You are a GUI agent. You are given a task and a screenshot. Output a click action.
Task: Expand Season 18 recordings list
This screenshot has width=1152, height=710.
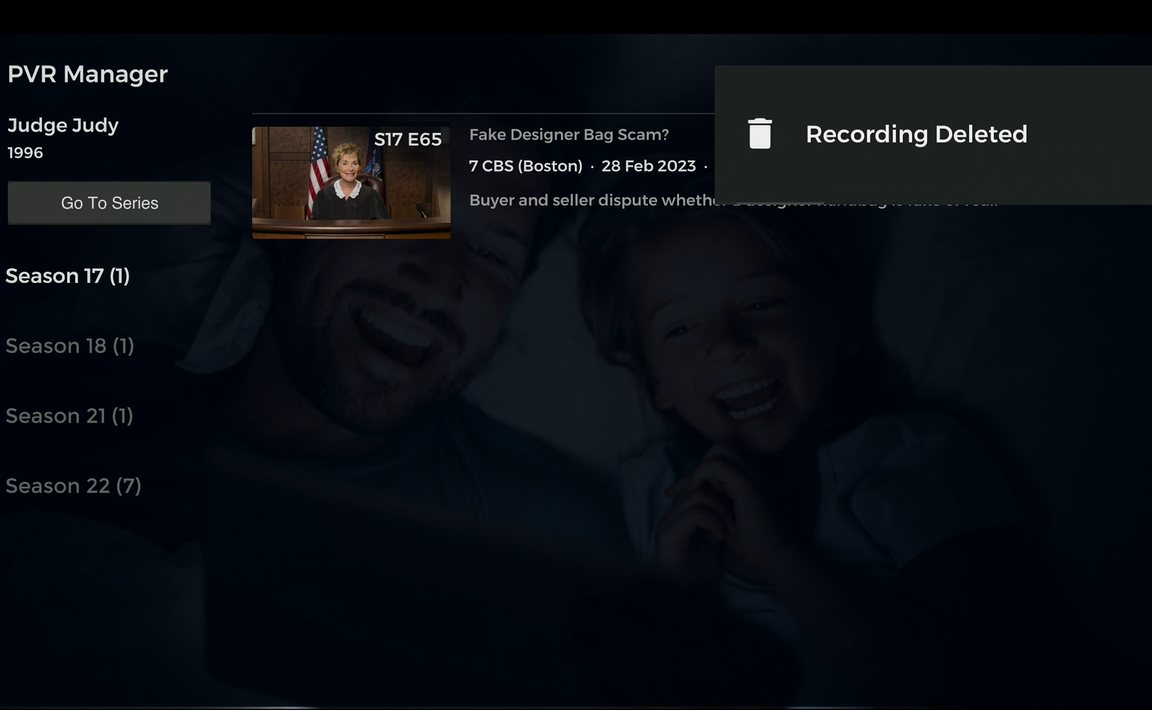[x=70, y=345]
